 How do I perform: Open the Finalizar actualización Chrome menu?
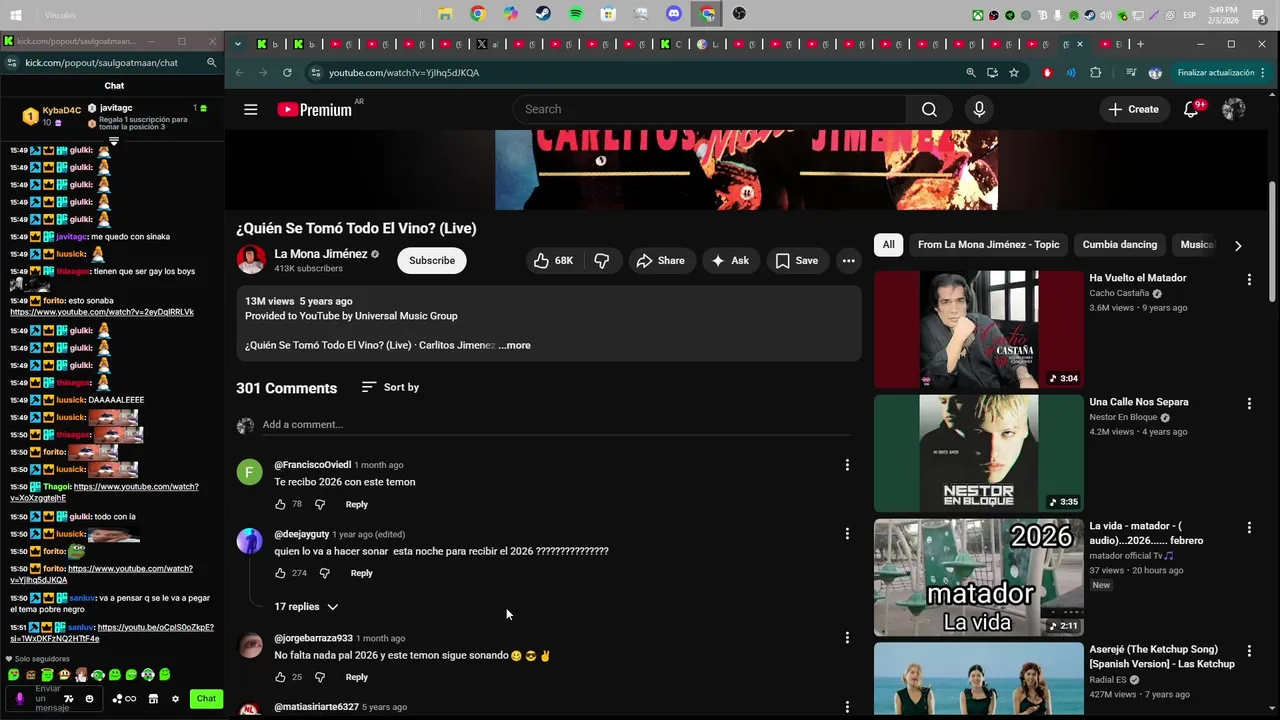pos(1221,73)
